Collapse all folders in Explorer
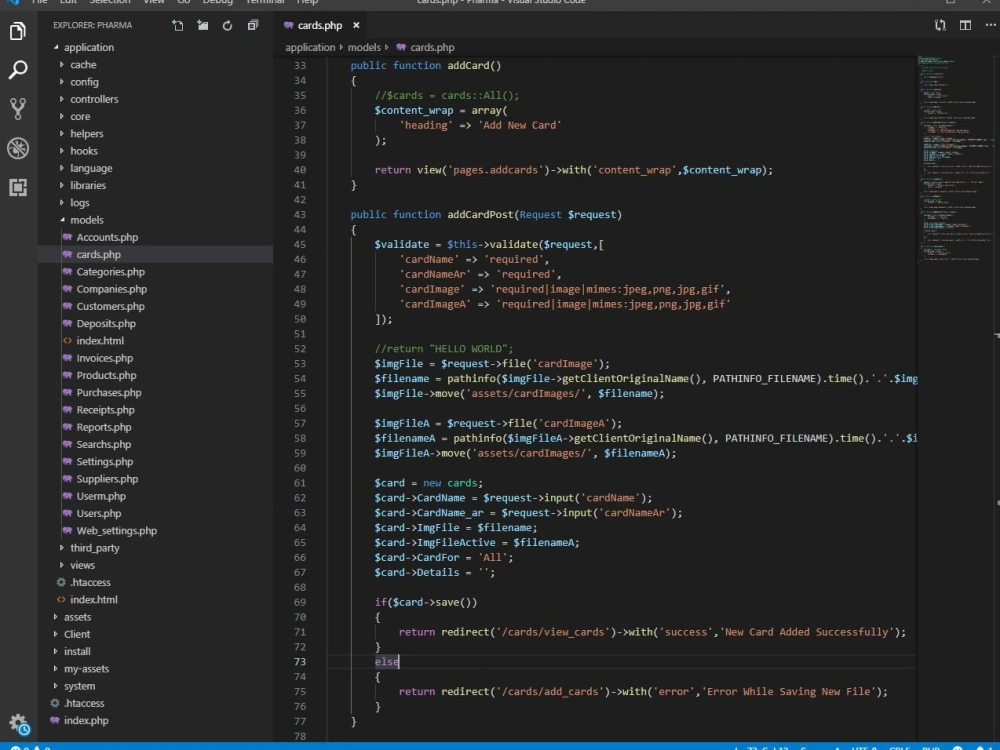This screenshot has height=750, width=1000. tap(252, 25)
